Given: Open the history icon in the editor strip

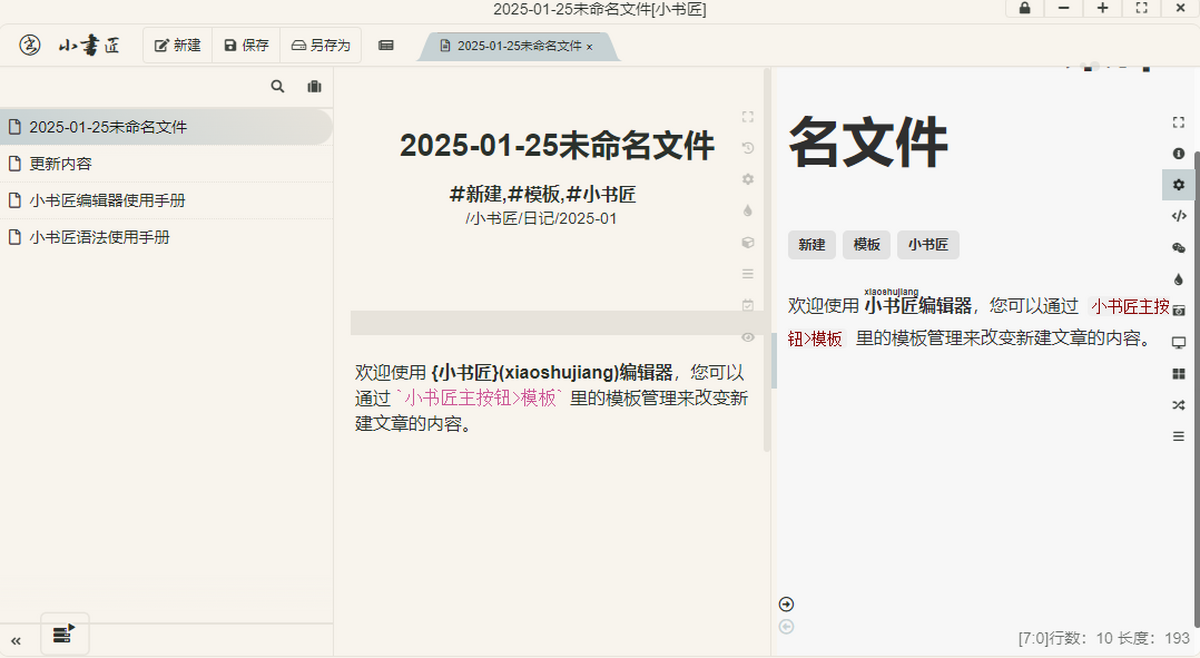Looking at the screenshot, I should tap(747, 148).
